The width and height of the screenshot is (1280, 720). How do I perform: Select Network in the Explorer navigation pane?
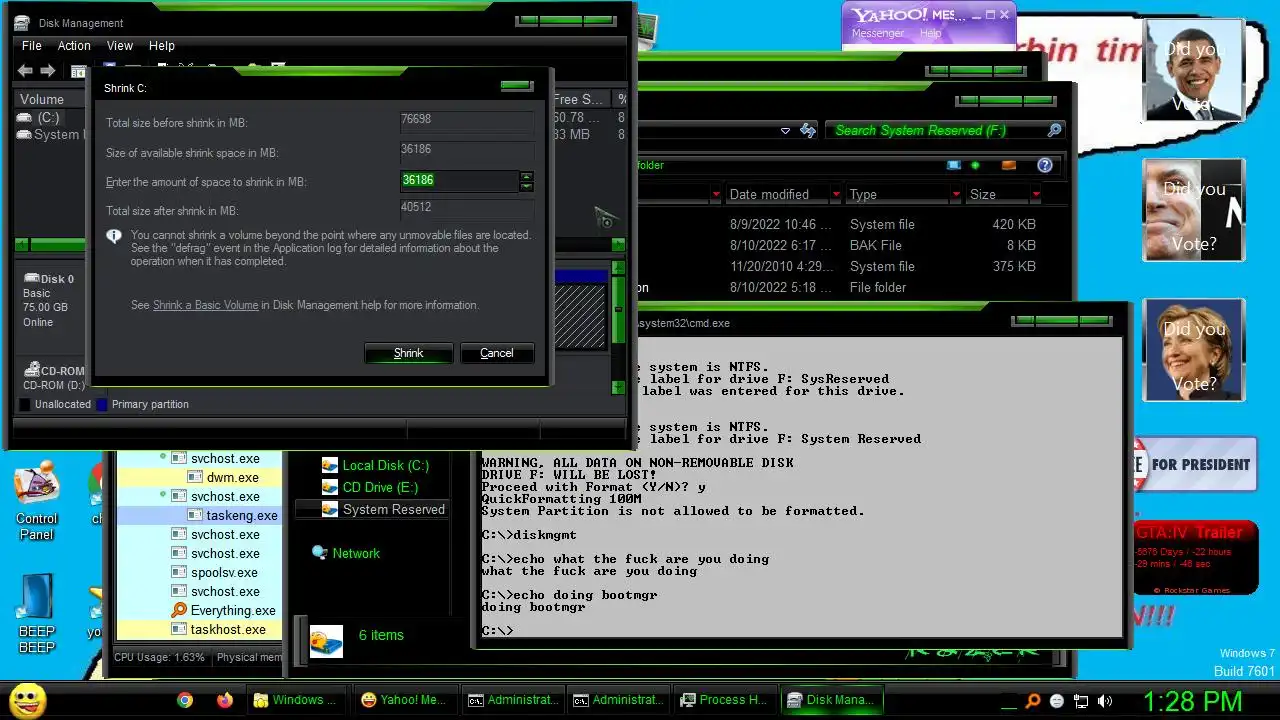(346, 553)
